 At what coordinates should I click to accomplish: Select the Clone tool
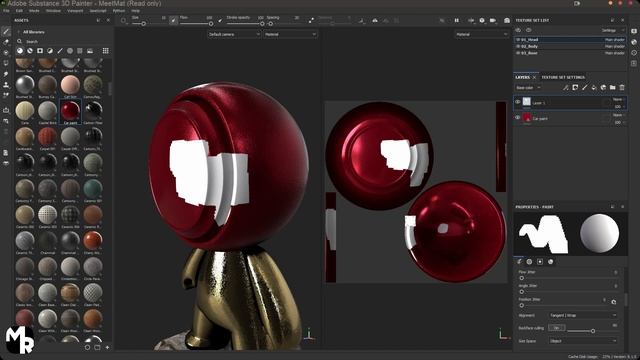[x=6, y=85]
